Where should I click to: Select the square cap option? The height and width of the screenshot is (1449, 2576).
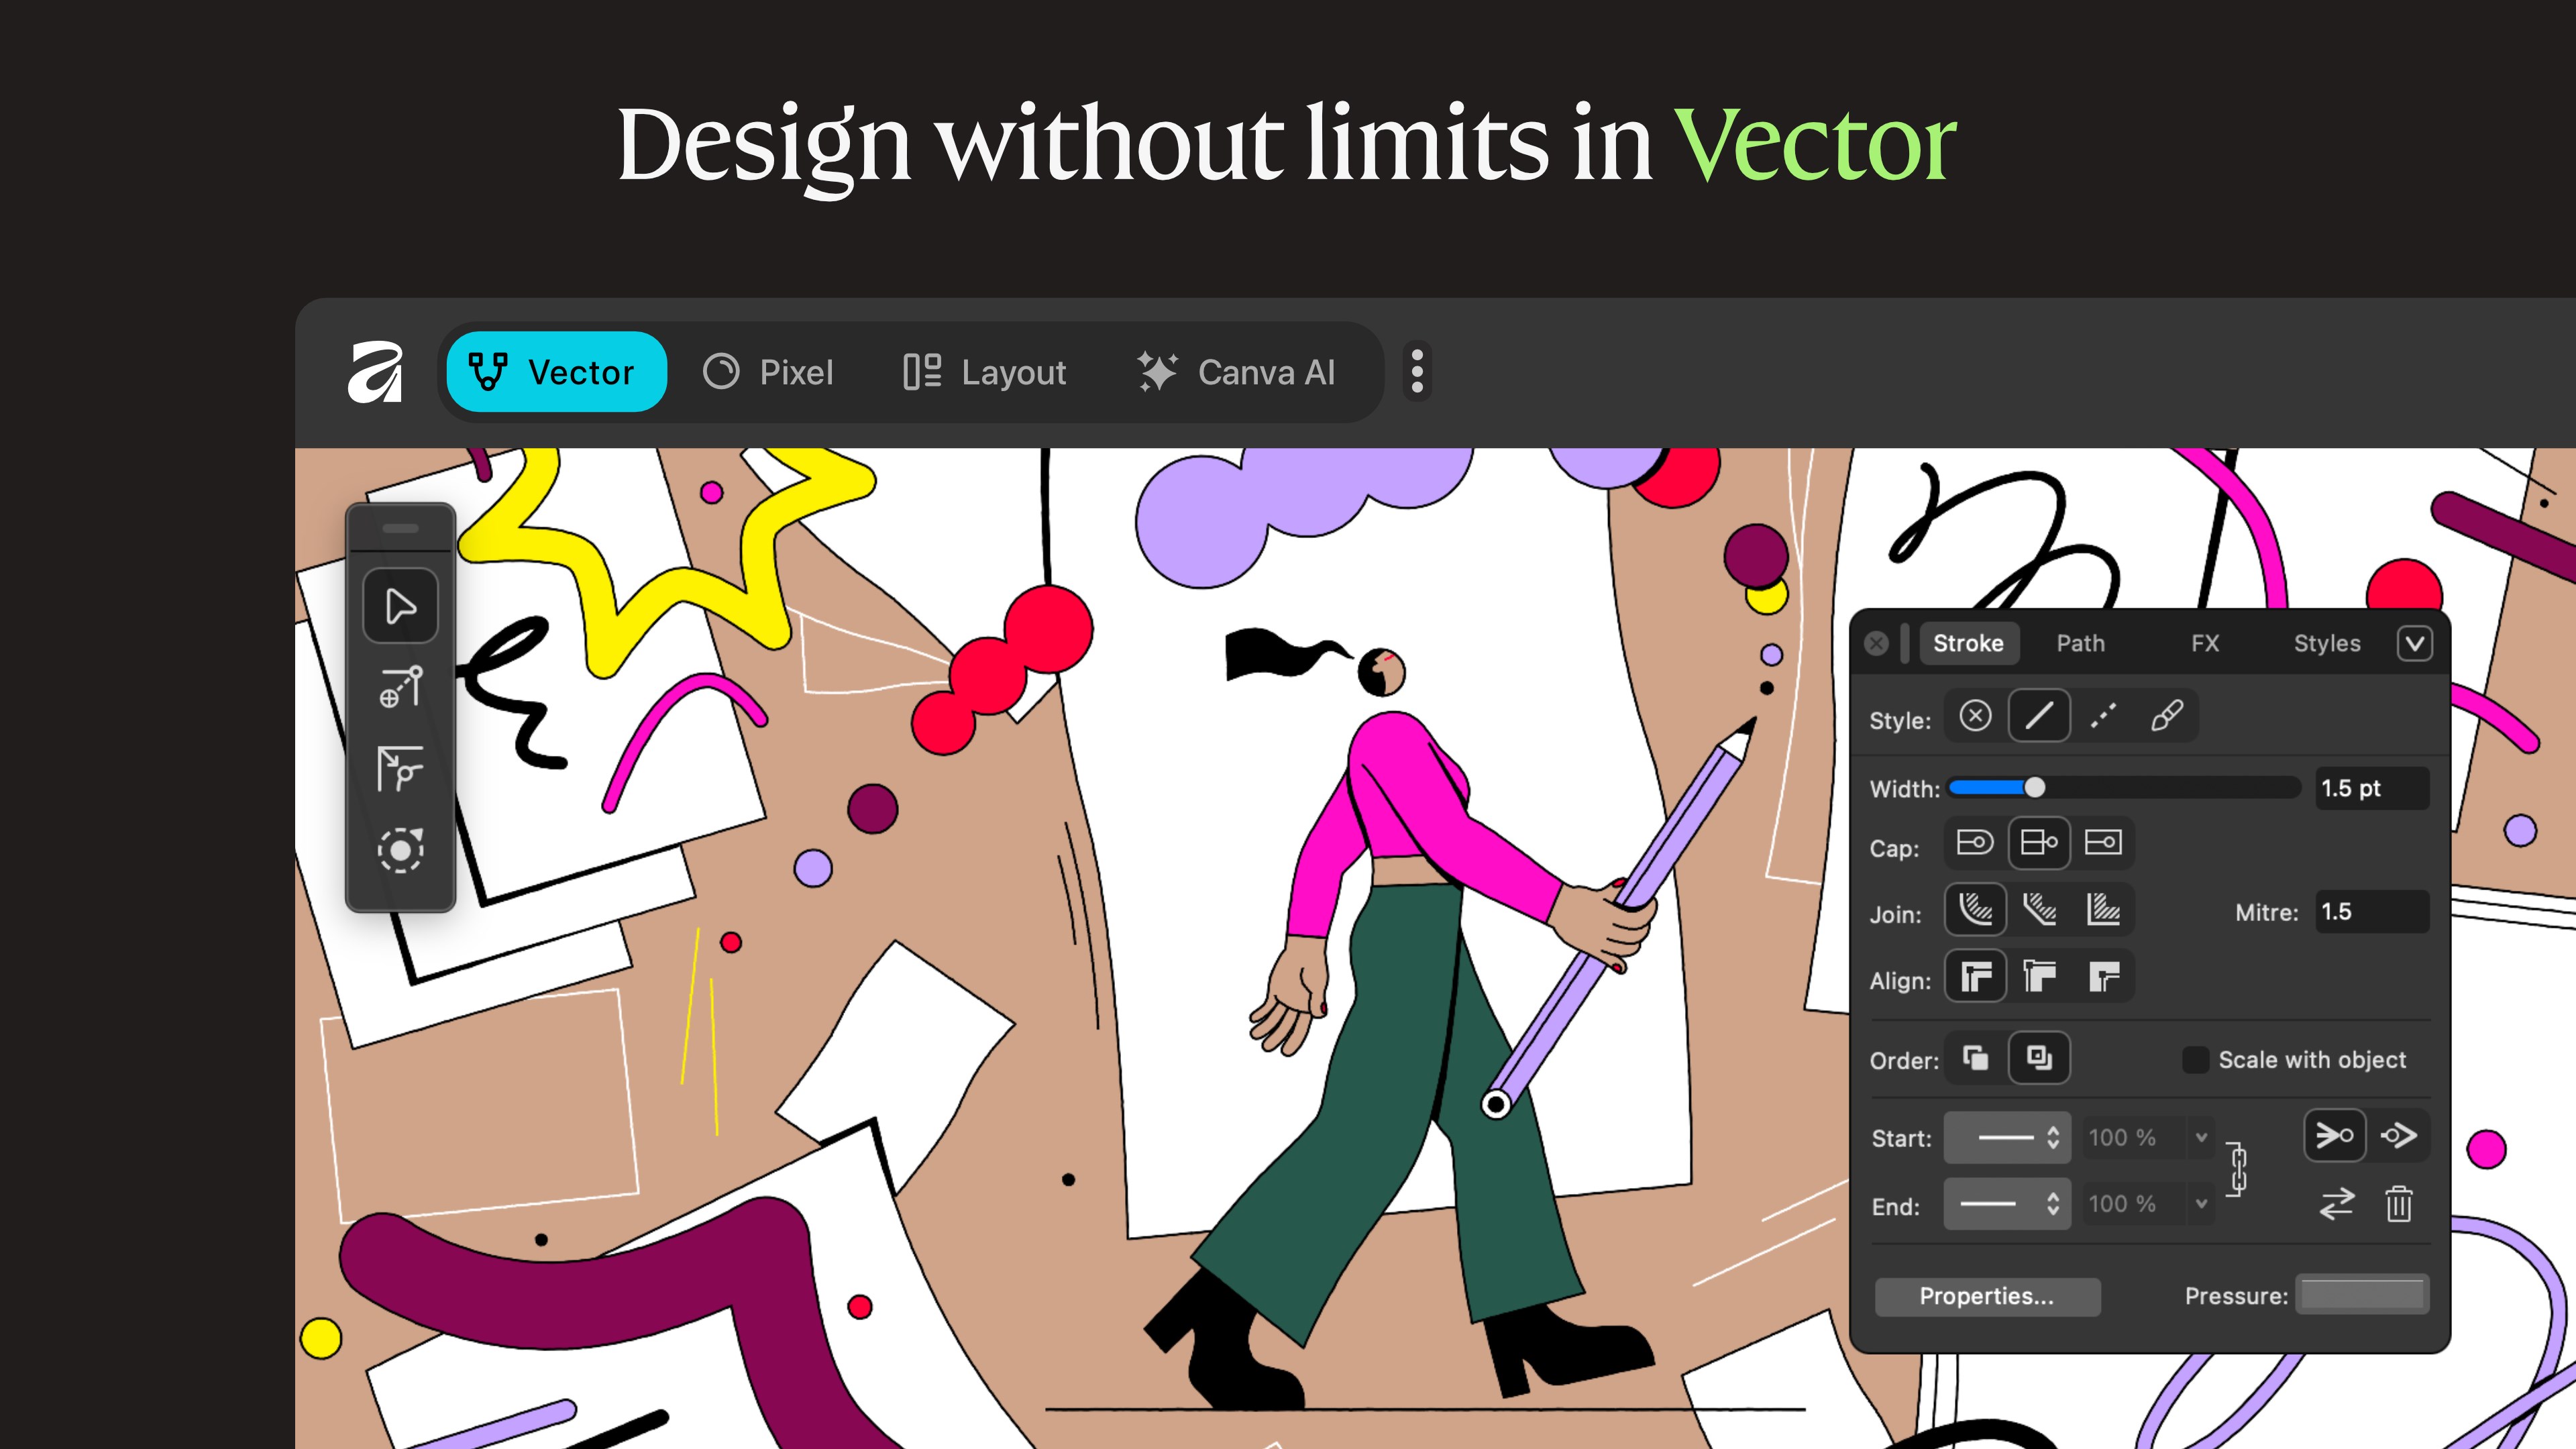tap(2103, 843)
